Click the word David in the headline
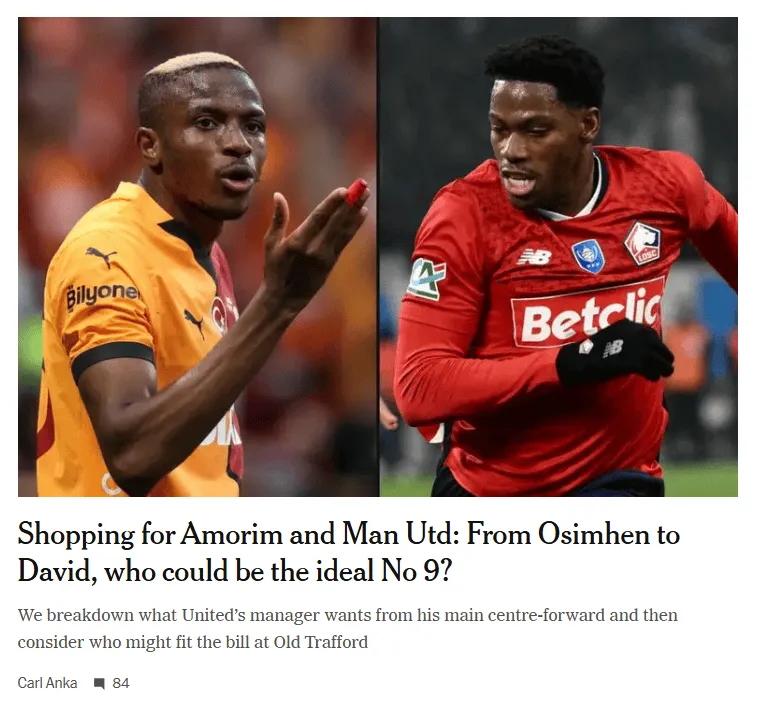 click(55, 570)
